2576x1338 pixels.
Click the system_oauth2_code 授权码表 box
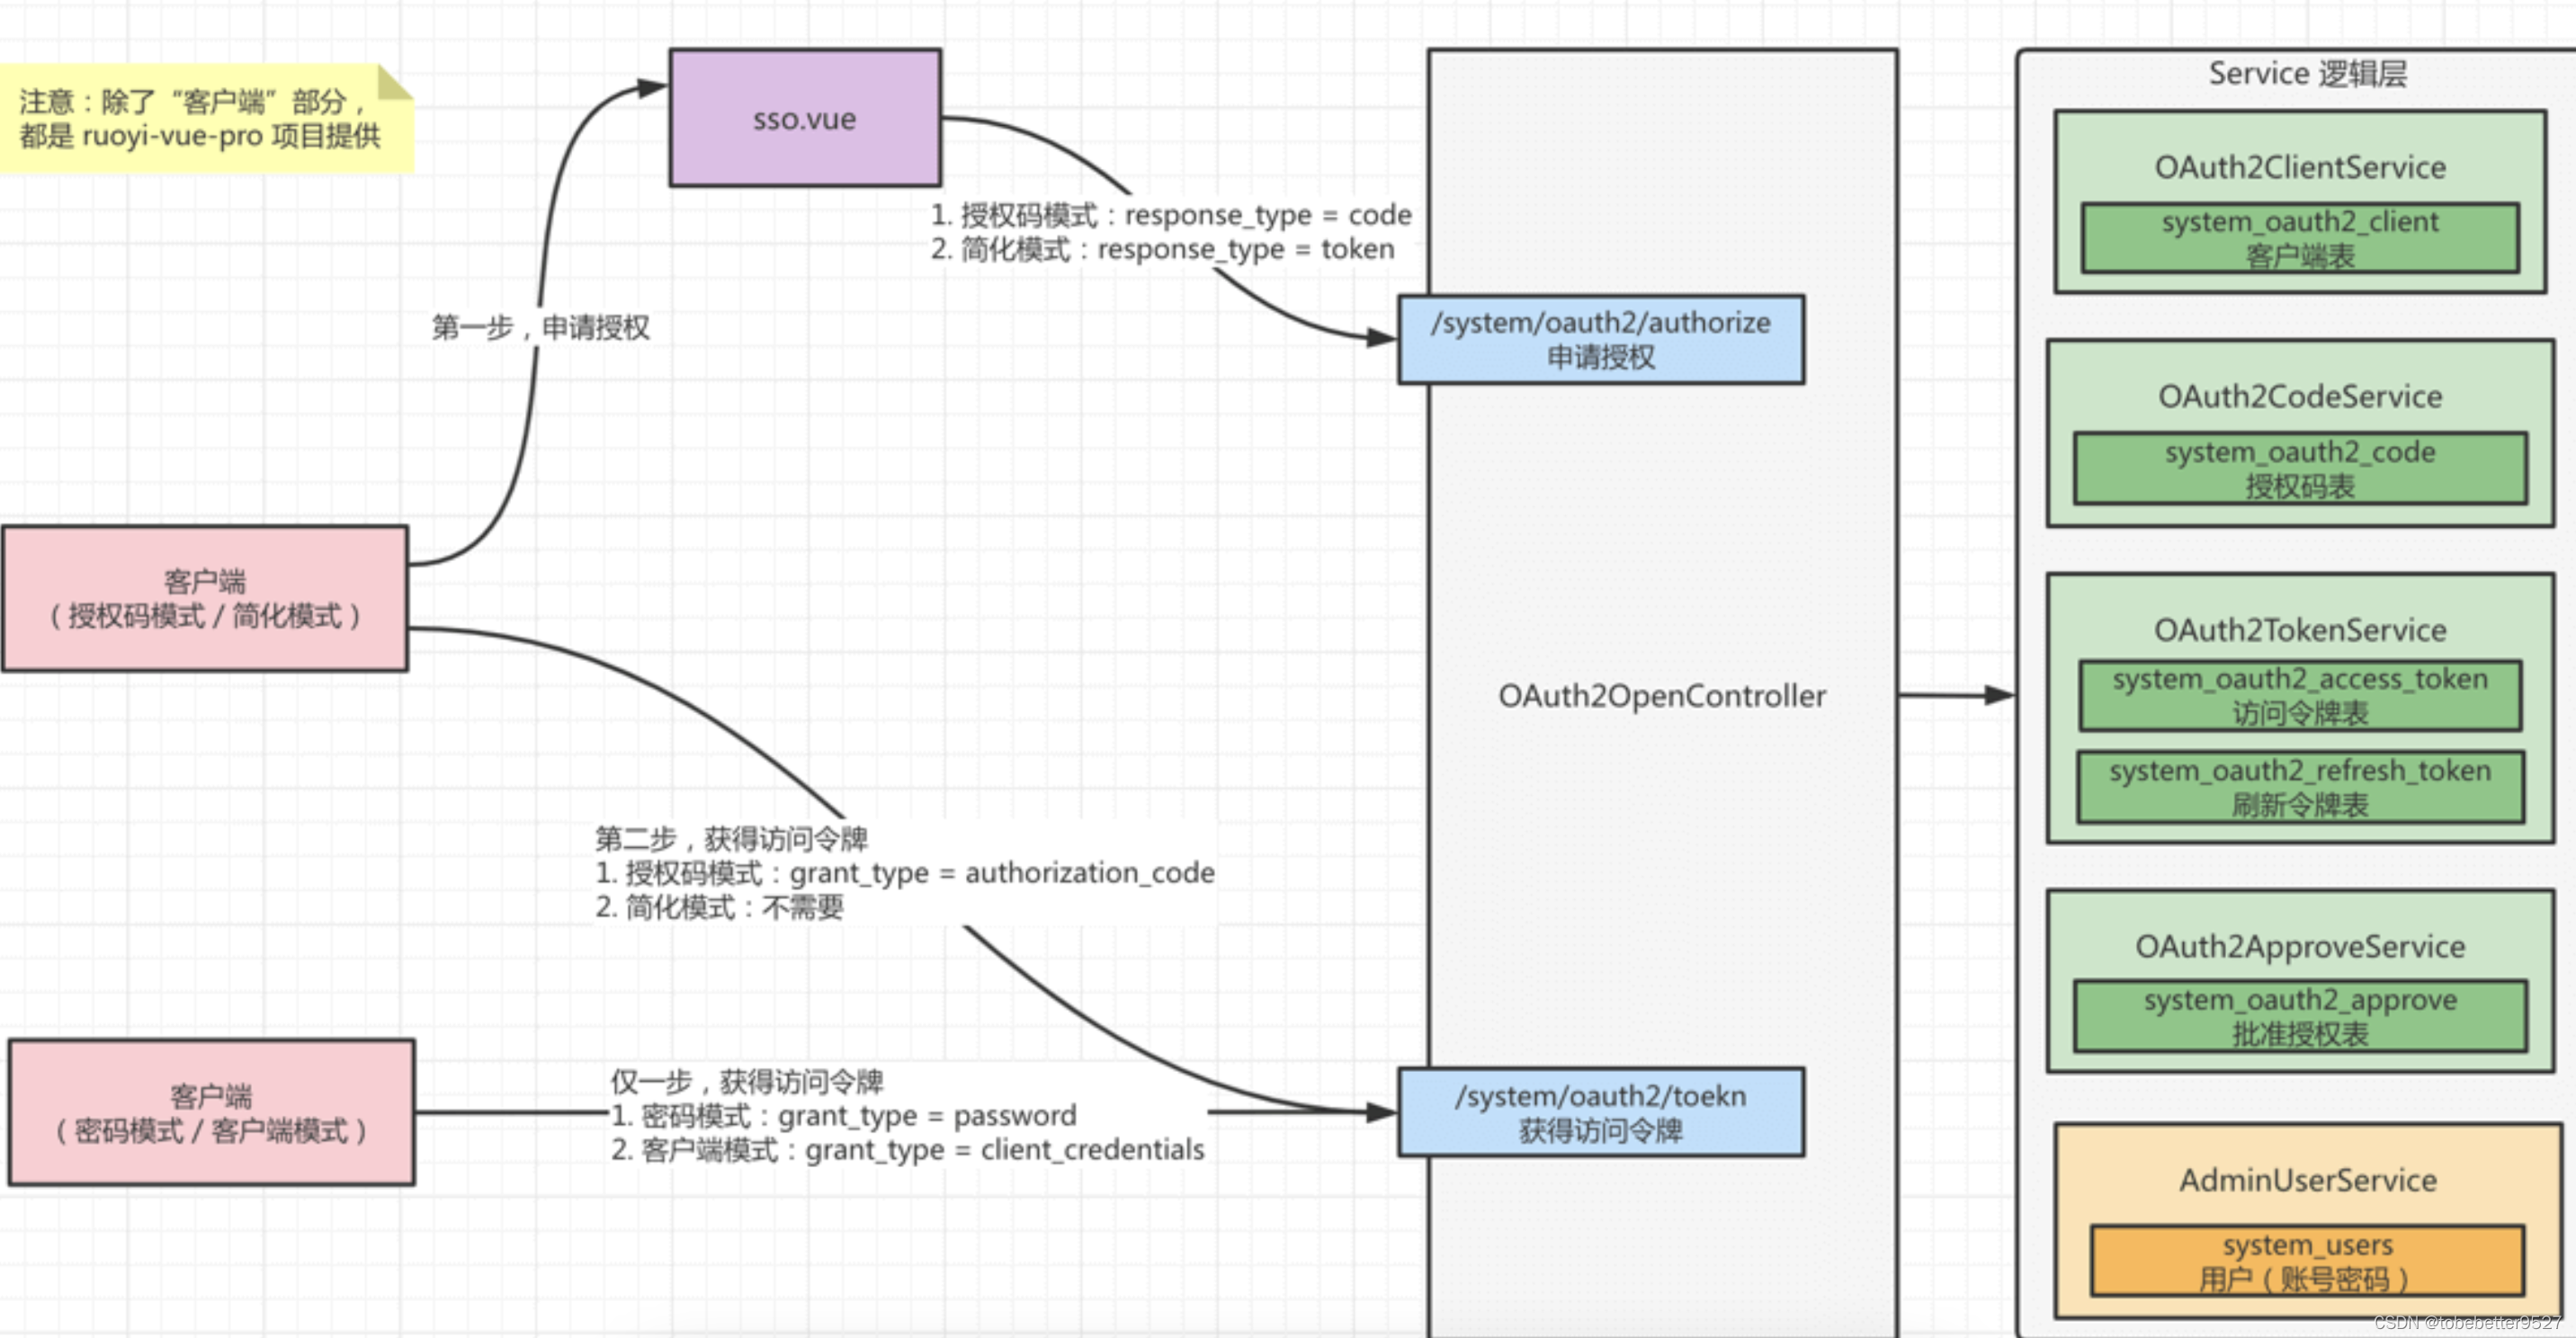click(x=2300, y=468)
